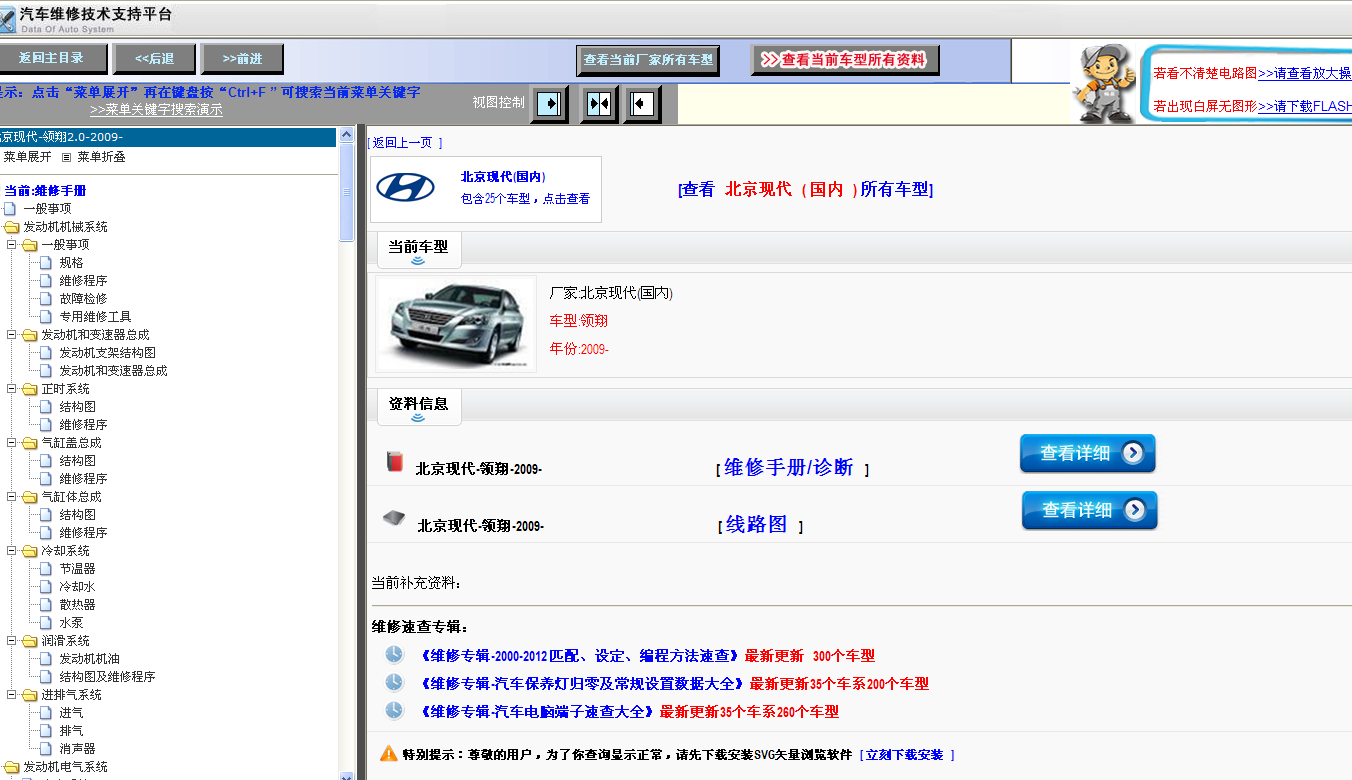
Task: Click the wrench app logo in title
Action: [x=8, y=20]
